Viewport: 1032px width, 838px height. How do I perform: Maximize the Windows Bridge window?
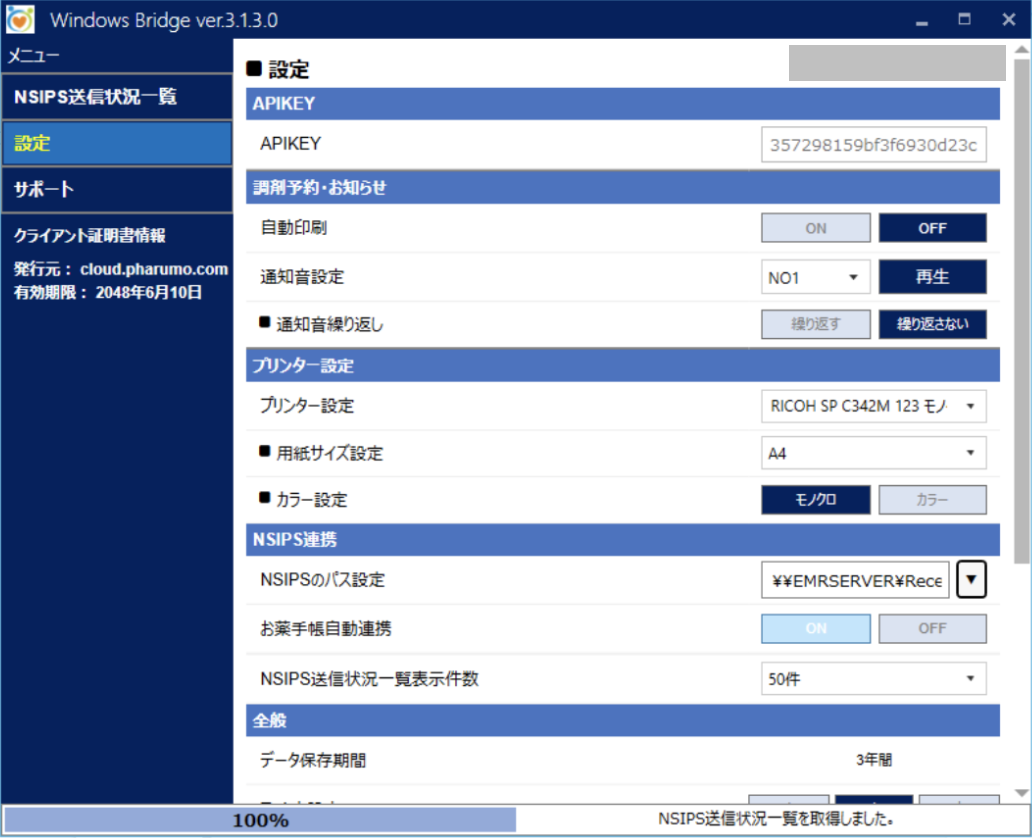pos(964,19)
